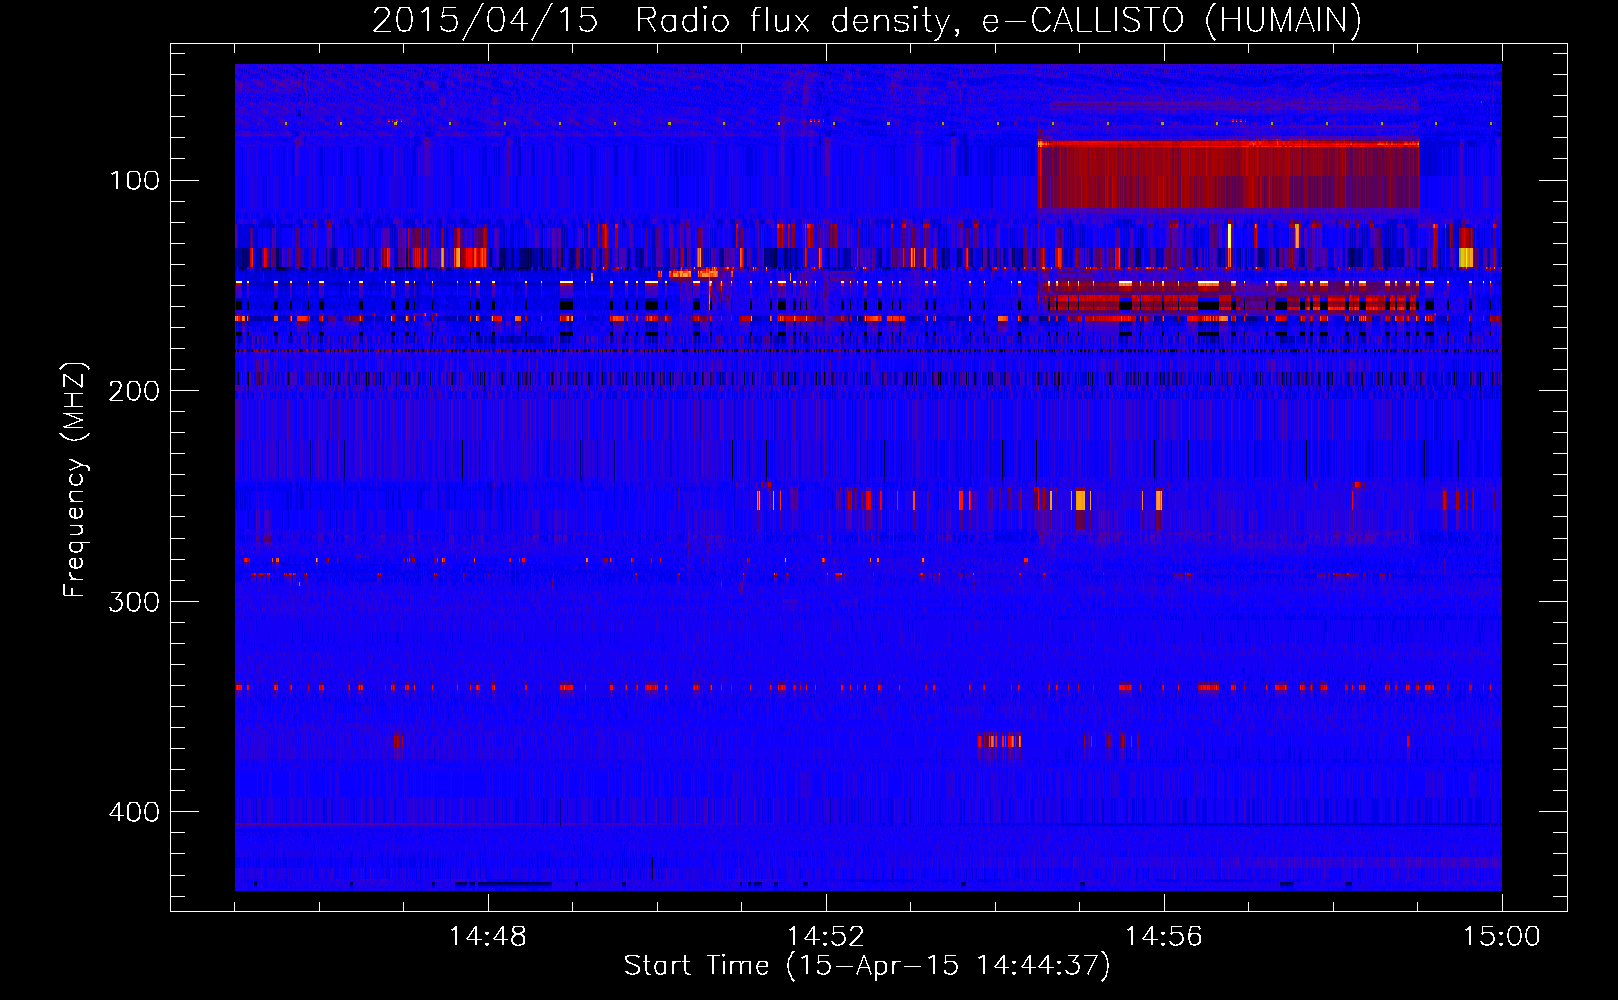
Task: Click the 400 frequency tick label
Action: 134,812
